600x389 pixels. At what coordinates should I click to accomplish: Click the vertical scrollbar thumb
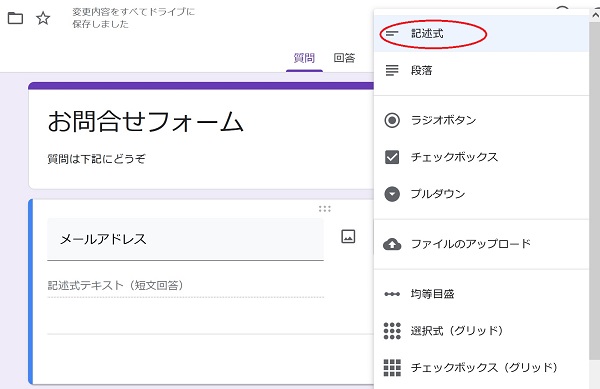pyautogui.click(x=595, y=190)
